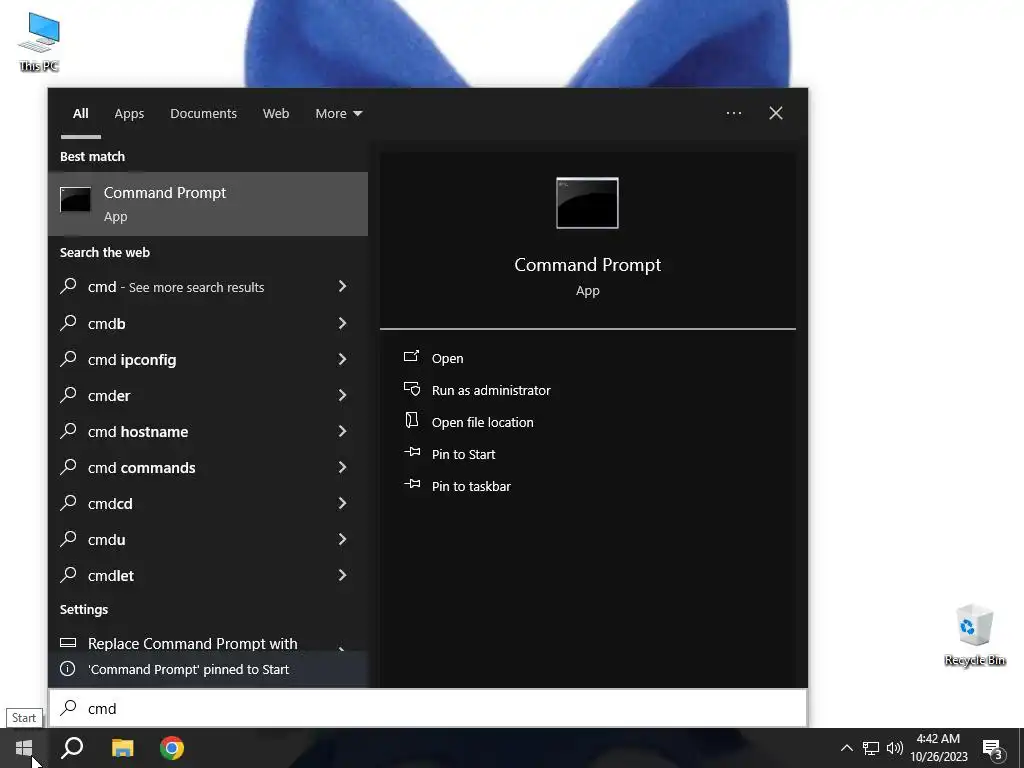This screenshot has height=768, width=1024.
Task: Click the large Command Prompt preview icon
Action: [x=587, y=203]
